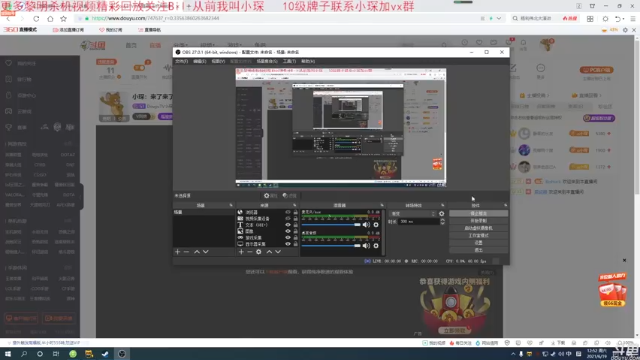Open browser undo-close dropdown arrow

tap(623, 19)
